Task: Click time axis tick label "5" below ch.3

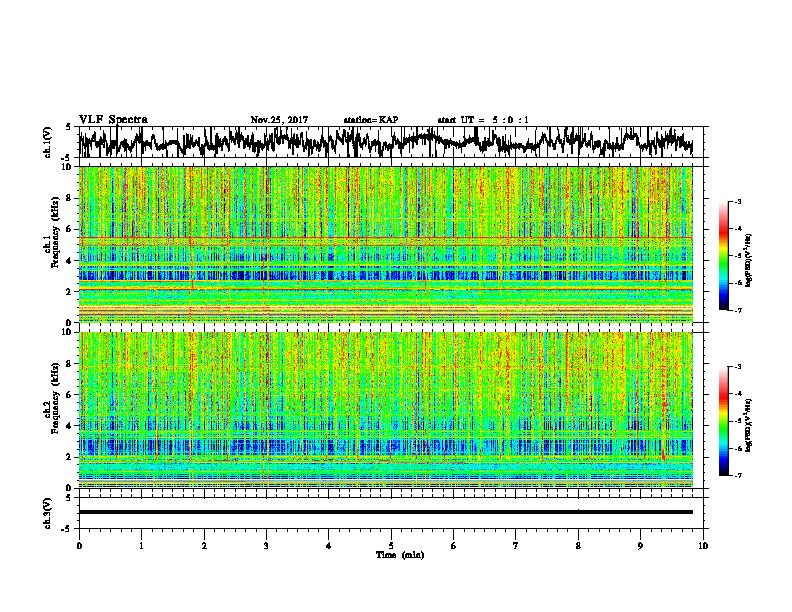Action: [x=391, y=545]
